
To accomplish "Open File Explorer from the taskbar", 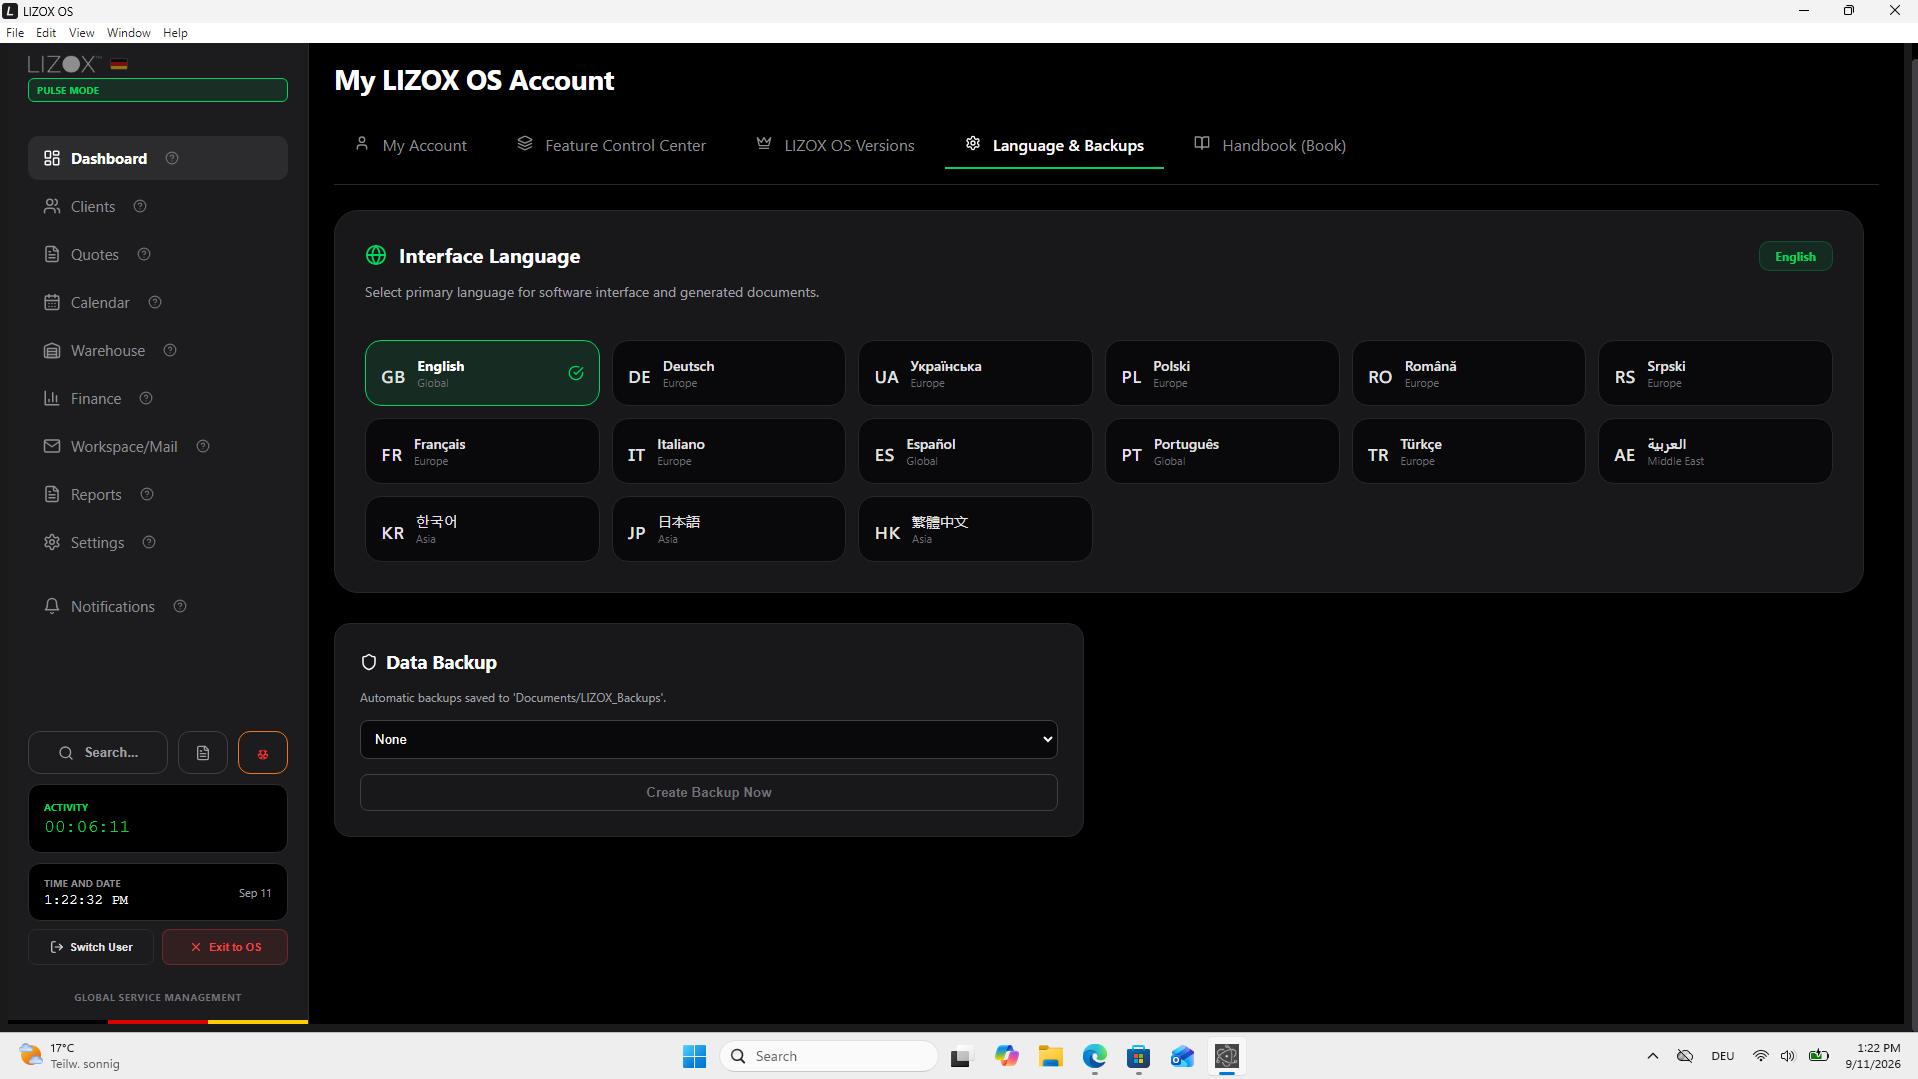I will point(1050,1056).
